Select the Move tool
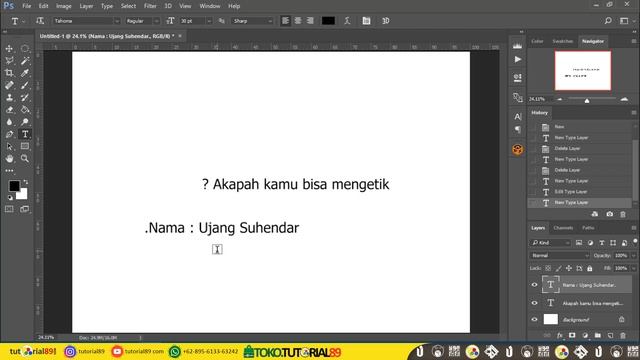Image resolution: width=640 pixels, height=360 pixels. [x=9, y=49]
